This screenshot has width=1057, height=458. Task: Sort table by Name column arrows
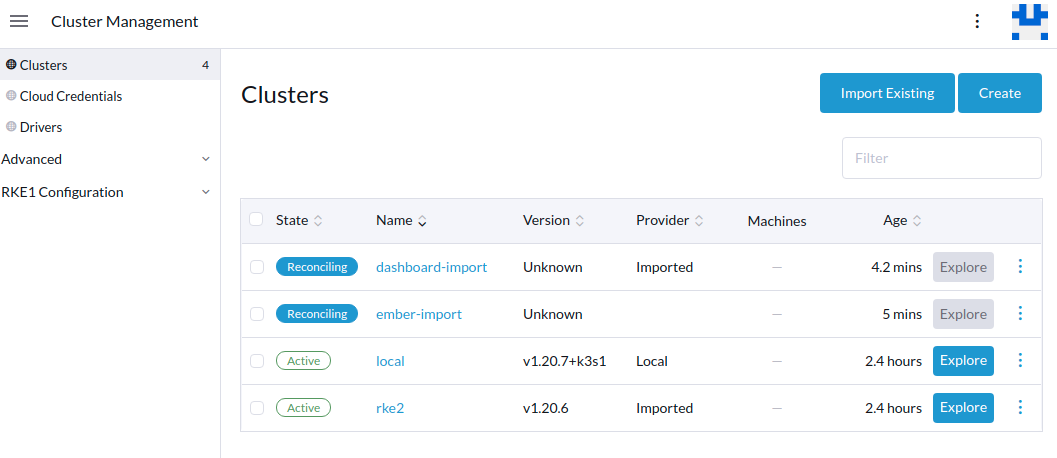422,221
